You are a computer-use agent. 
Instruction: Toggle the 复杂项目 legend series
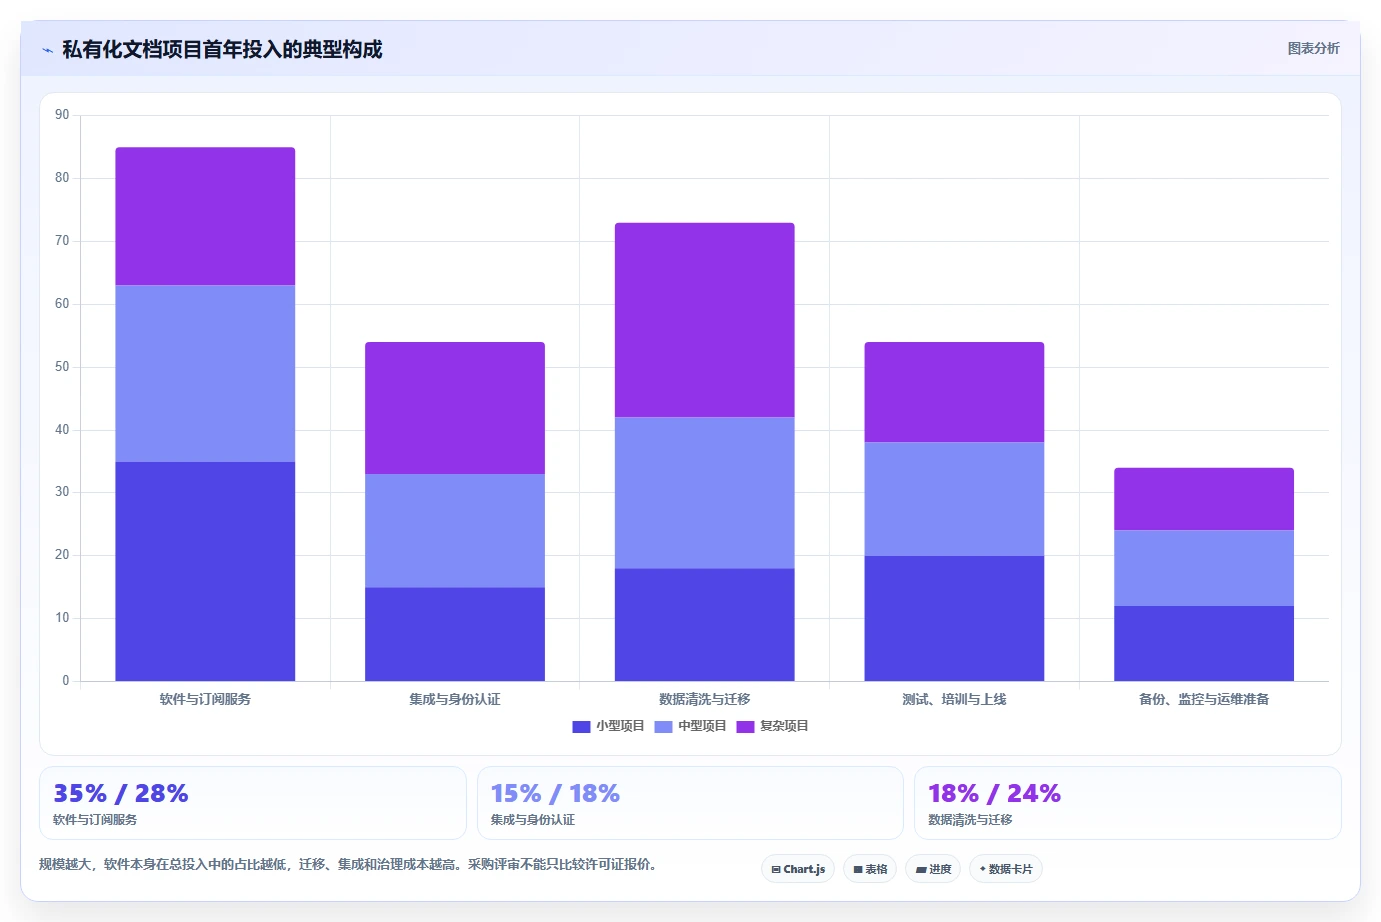[x=772, y=726]
